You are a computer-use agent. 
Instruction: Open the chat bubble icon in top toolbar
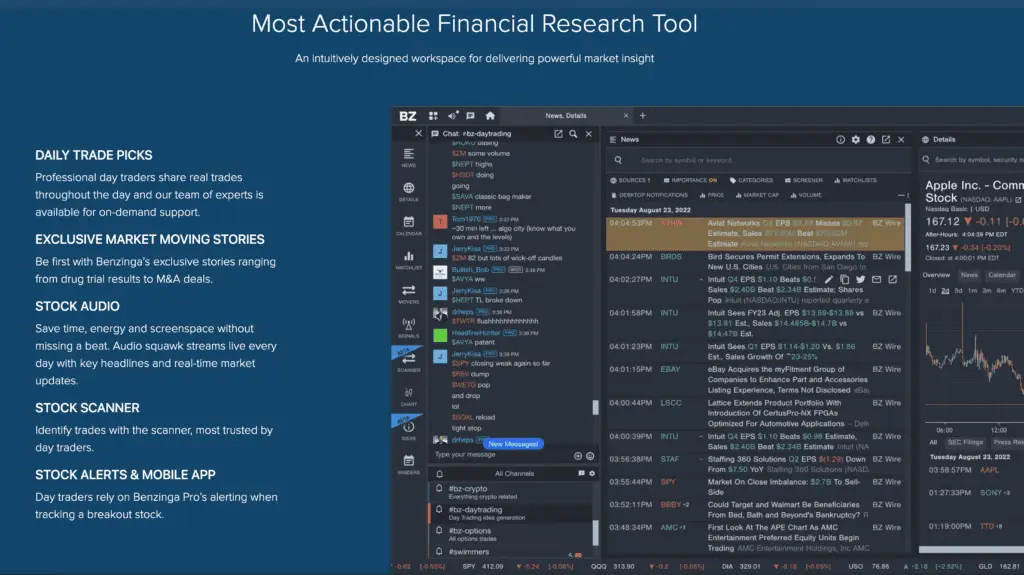click(x=470, y=116)
